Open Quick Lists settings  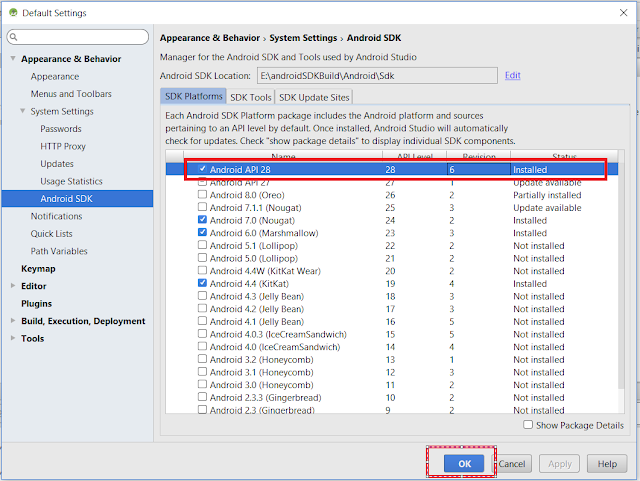click(x=51, y=234)
